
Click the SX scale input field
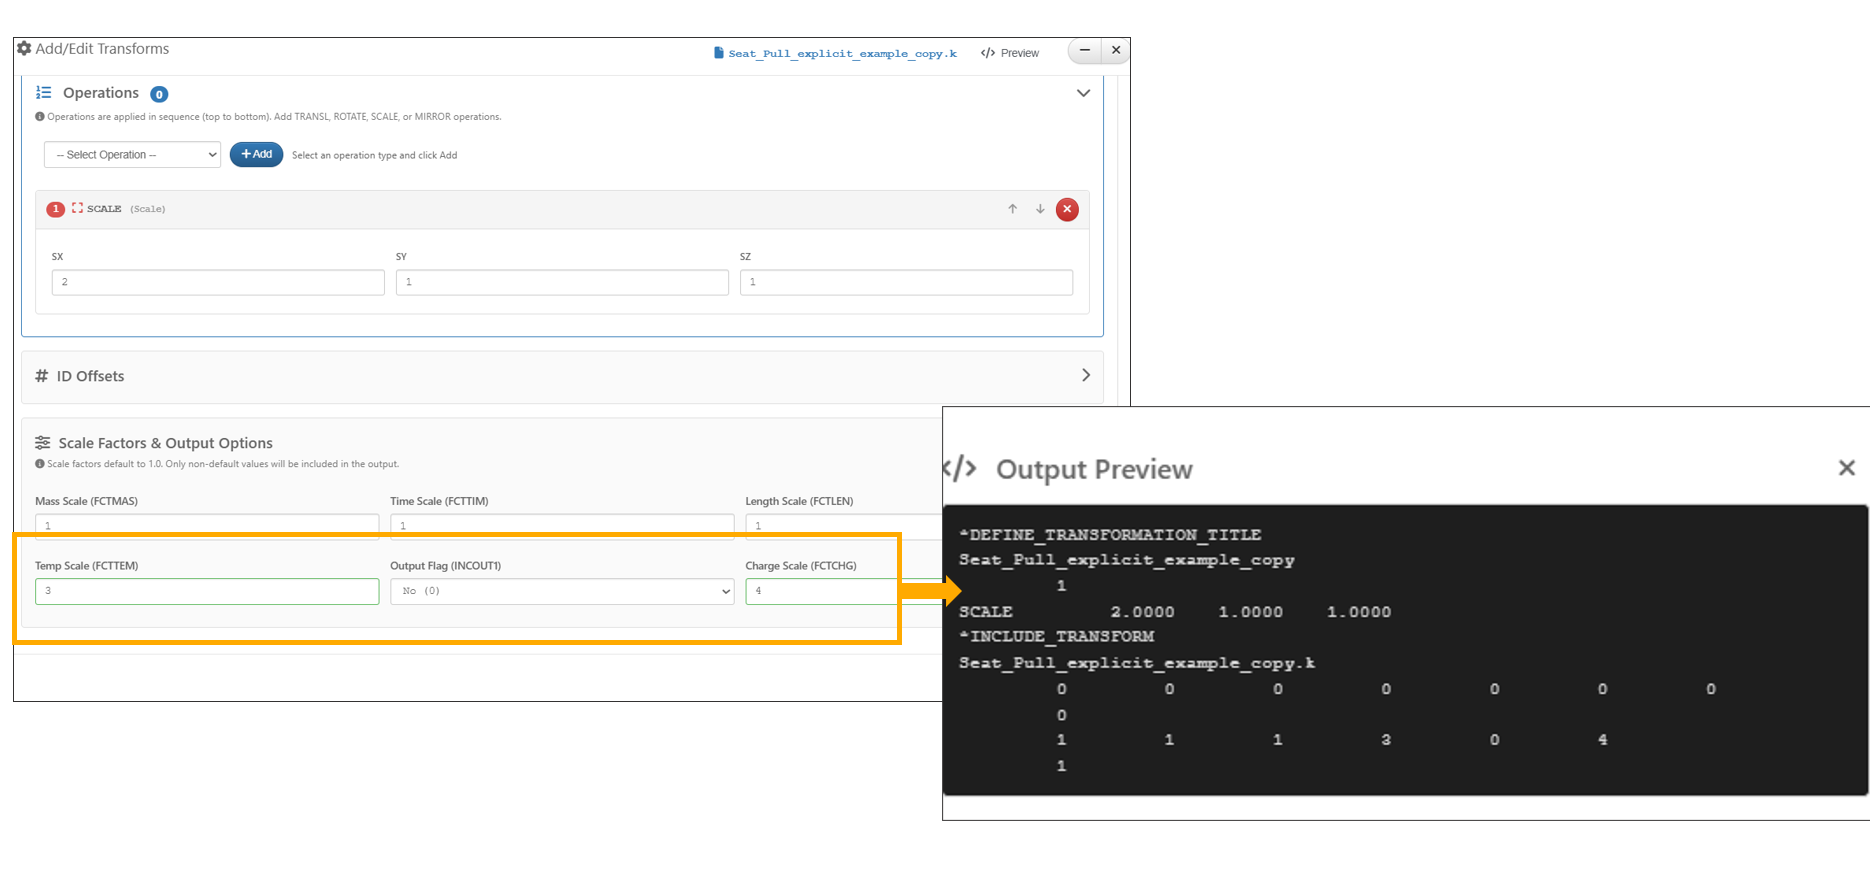(x=218, y=282)
